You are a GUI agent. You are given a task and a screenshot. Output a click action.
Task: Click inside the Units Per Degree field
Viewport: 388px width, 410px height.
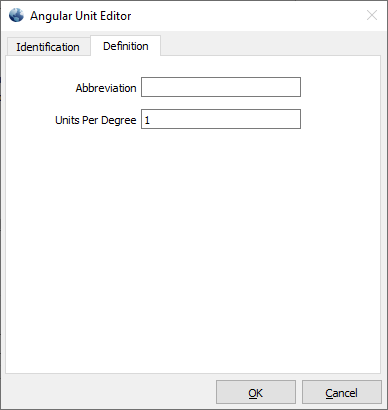click(x=221, y=119)
